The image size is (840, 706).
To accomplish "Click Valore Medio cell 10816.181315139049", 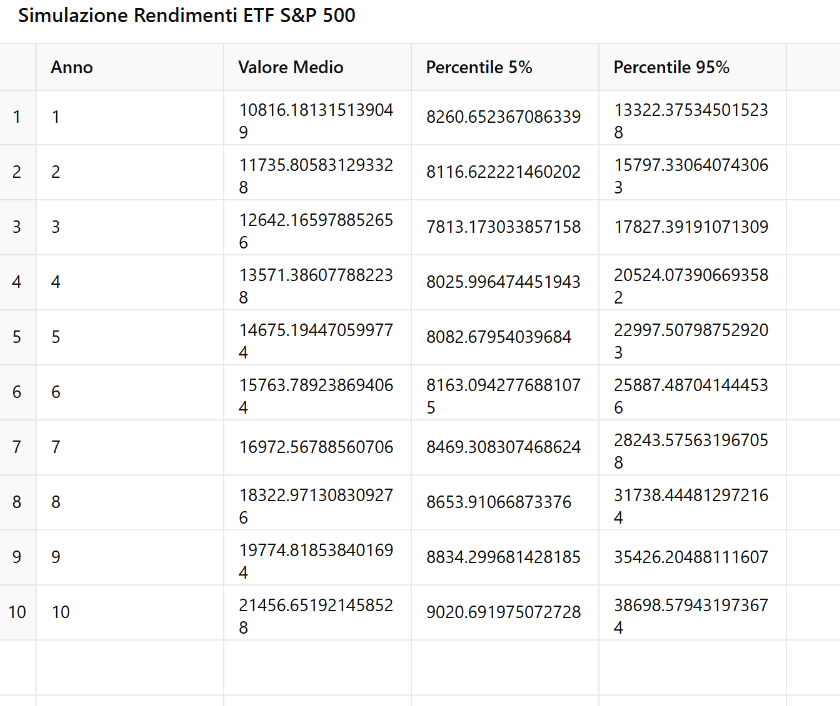I will click(x=316, y=118).
